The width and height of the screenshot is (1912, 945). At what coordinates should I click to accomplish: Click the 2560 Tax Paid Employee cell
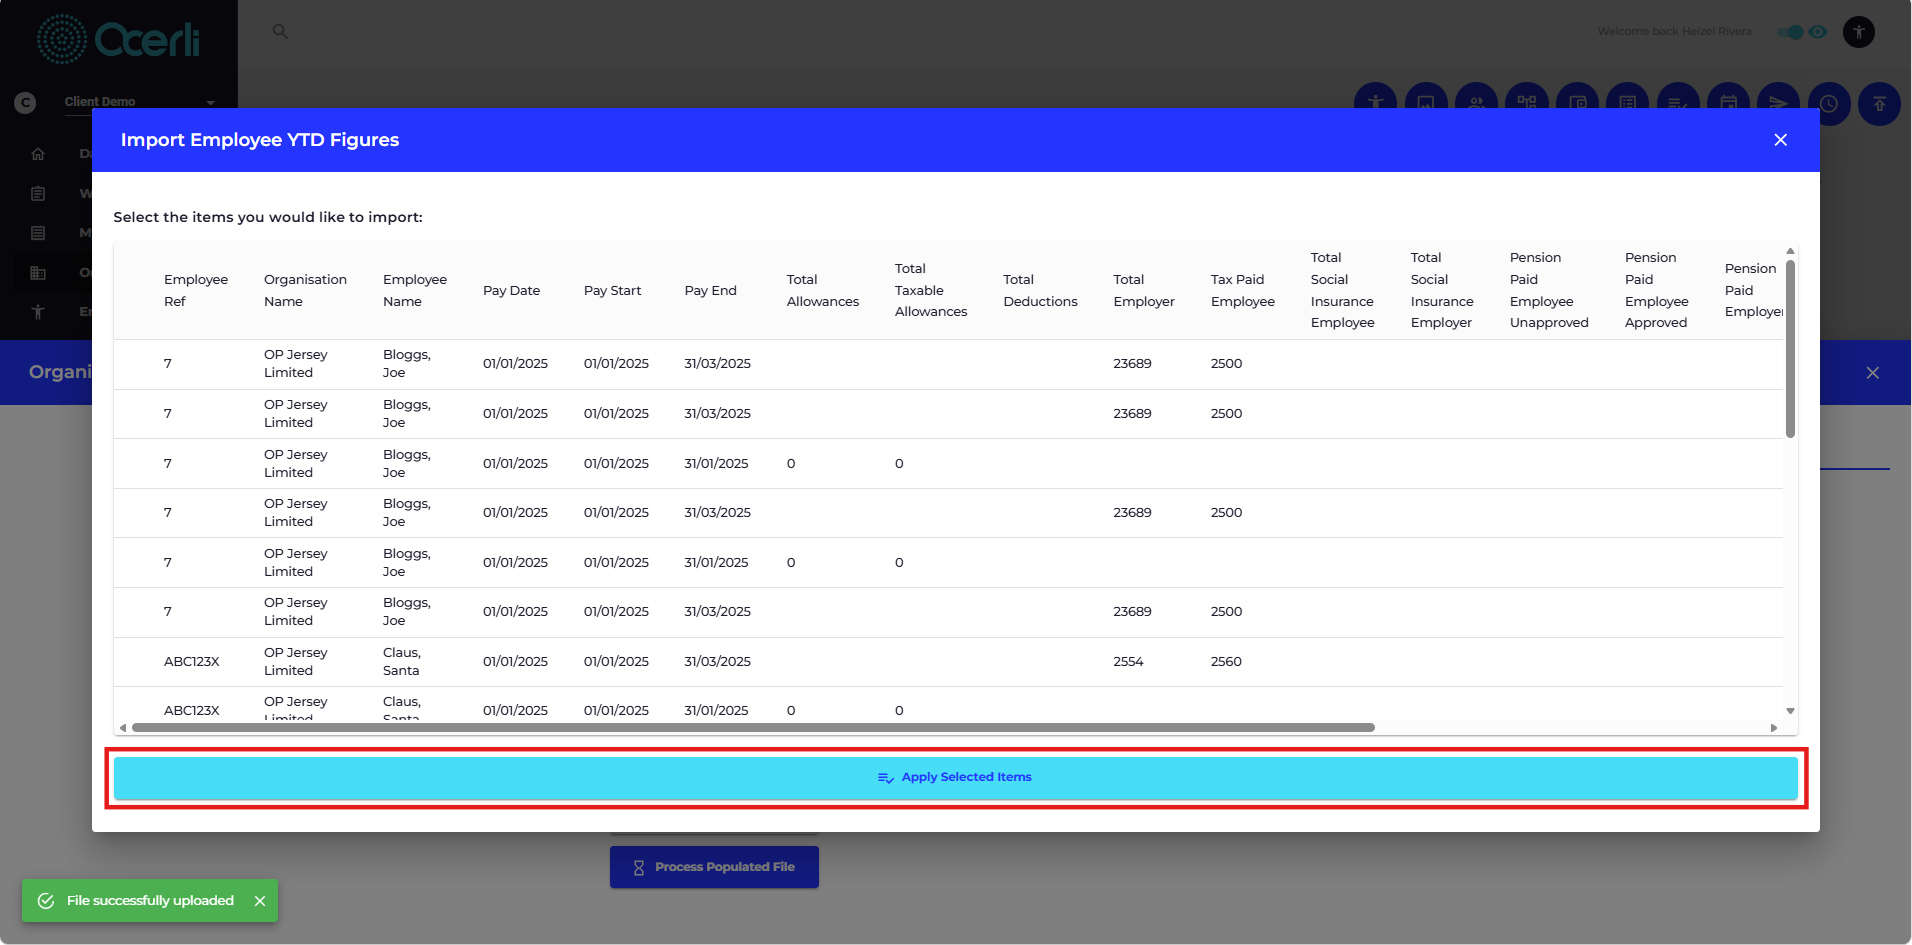[1226, 662]
